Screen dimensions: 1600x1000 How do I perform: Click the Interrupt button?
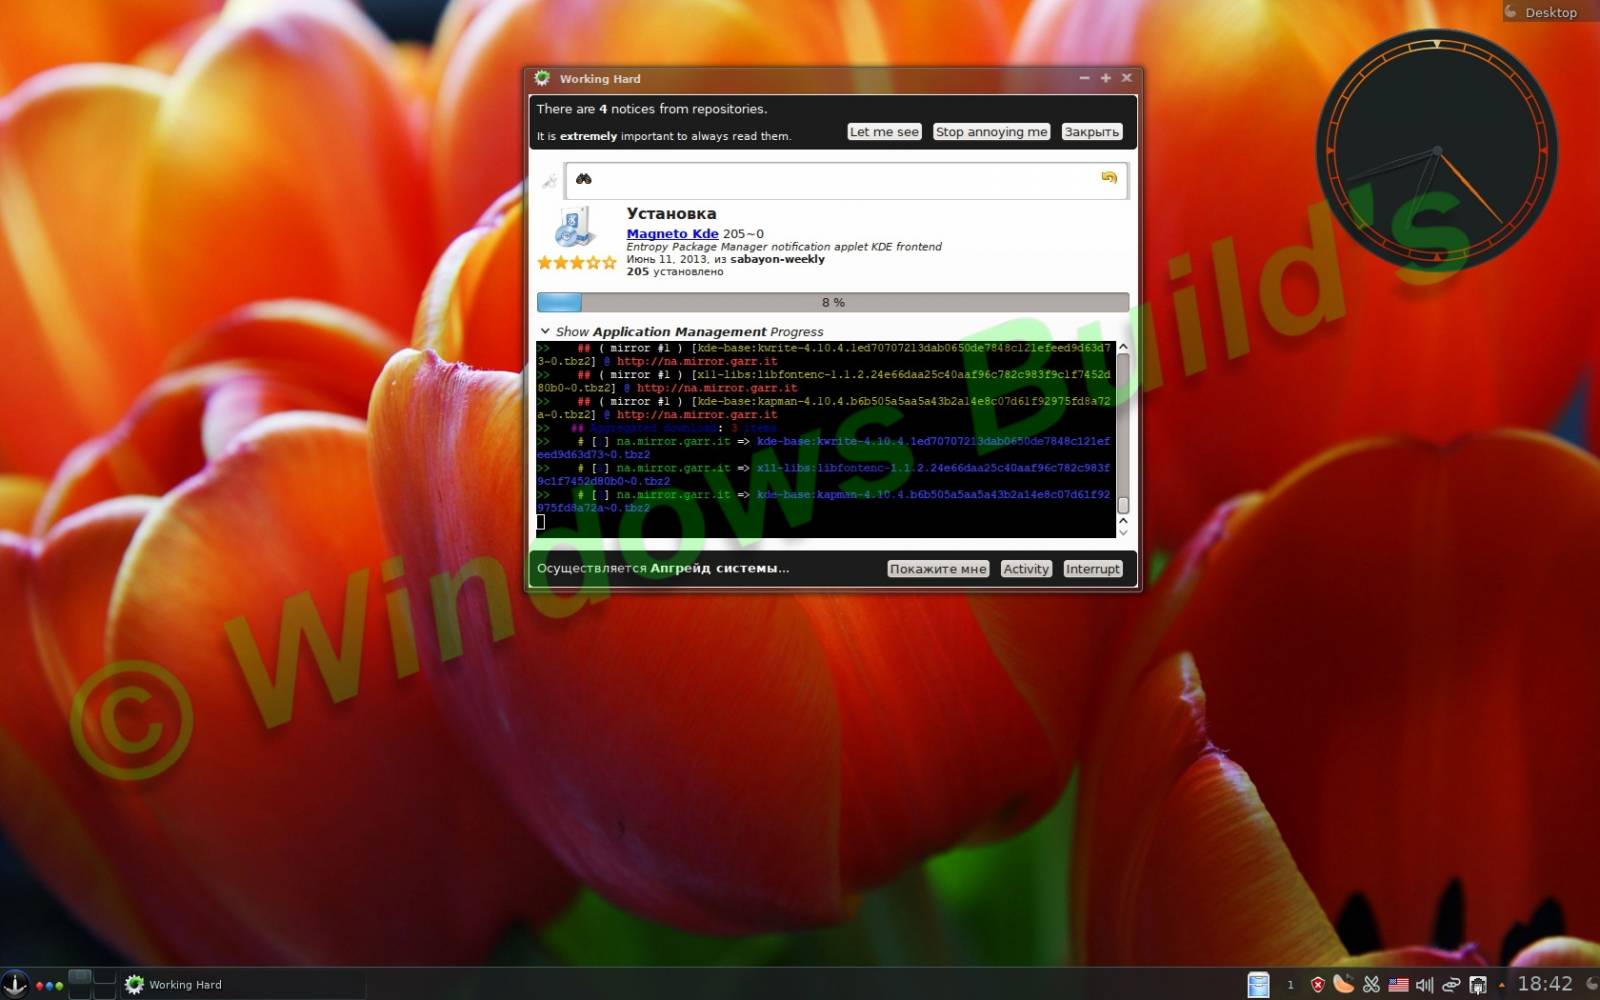pos(1092,569)
